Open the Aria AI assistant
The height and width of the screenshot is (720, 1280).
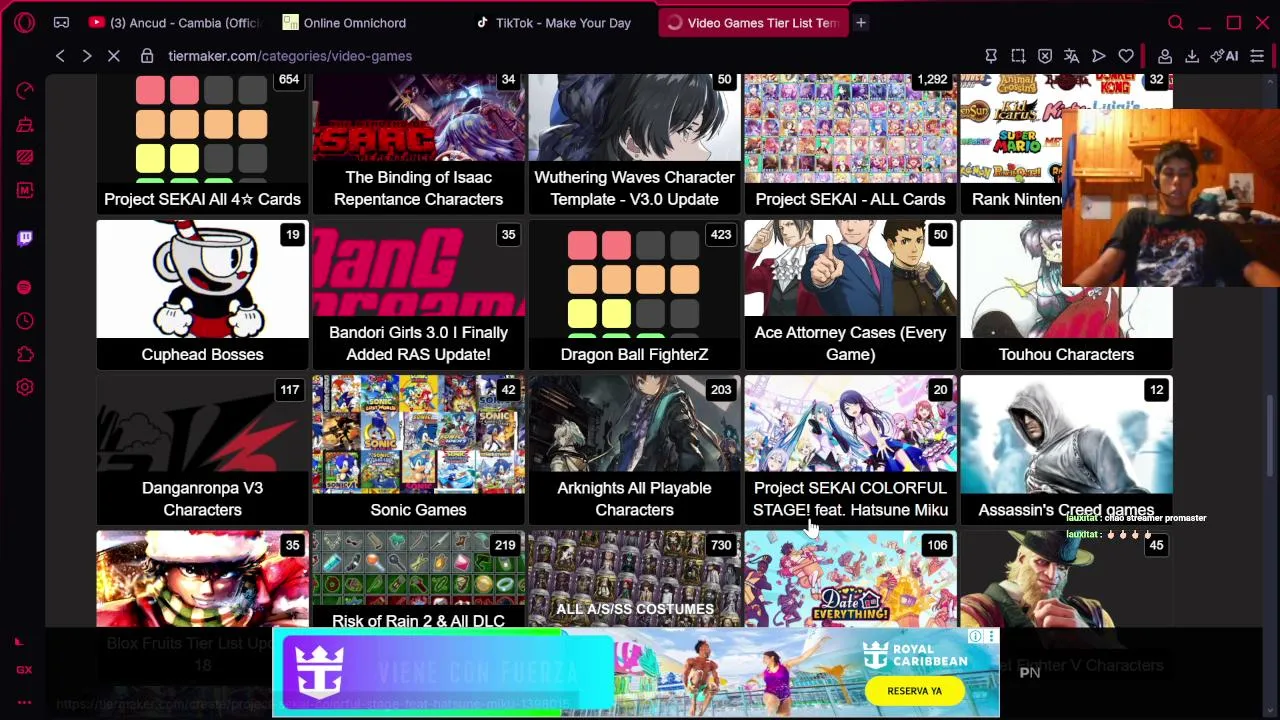click(1224, 56)
